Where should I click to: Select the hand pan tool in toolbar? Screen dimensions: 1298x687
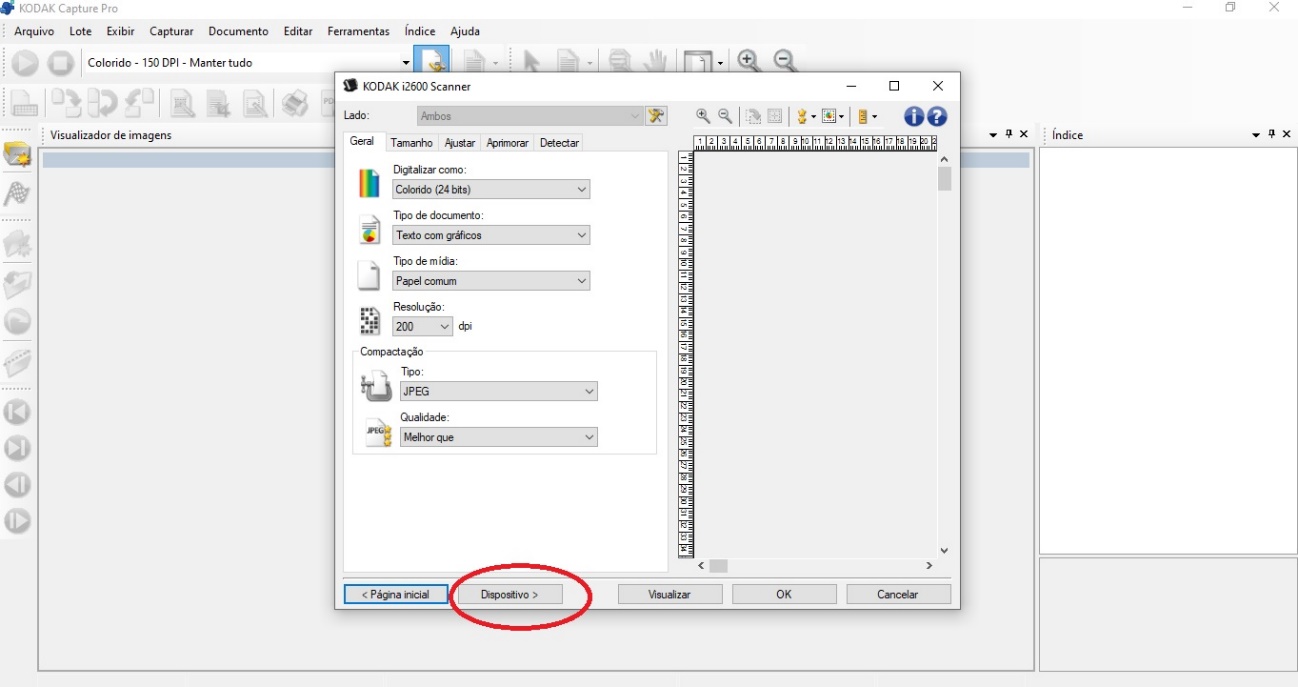pyautogui.click(x=655, y=62)
